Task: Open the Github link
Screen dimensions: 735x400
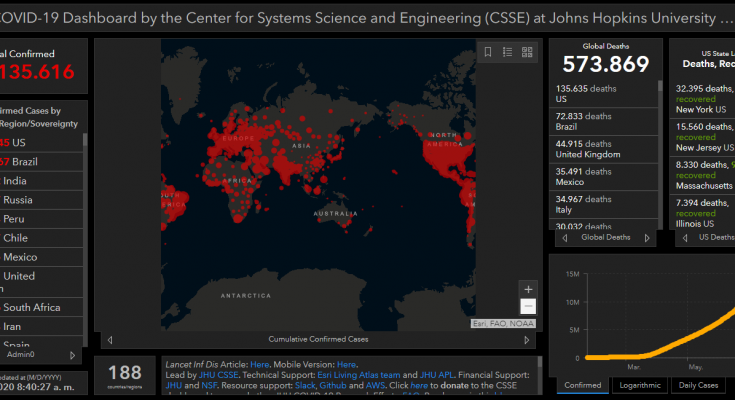Action: [333, 385]
